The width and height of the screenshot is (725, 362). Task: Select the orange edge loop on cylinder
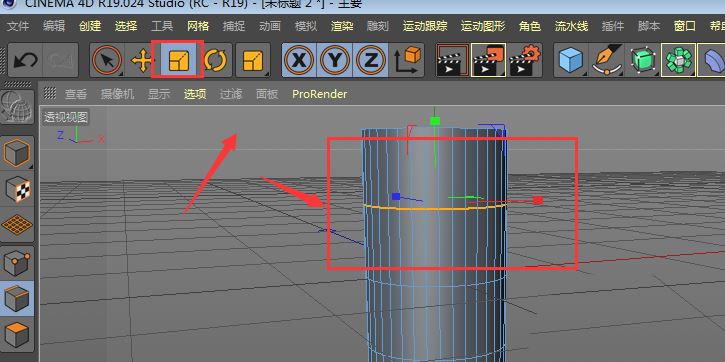click(435, 209)
